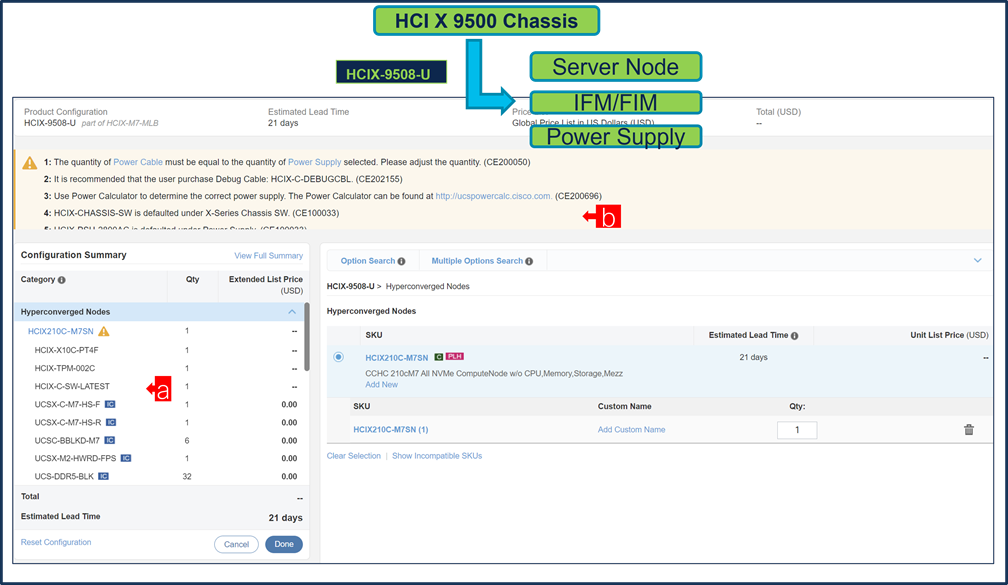This screenshot has width=1008, height=585.
Task: Click the IFM/FIM label box
Action: (615, 103)
